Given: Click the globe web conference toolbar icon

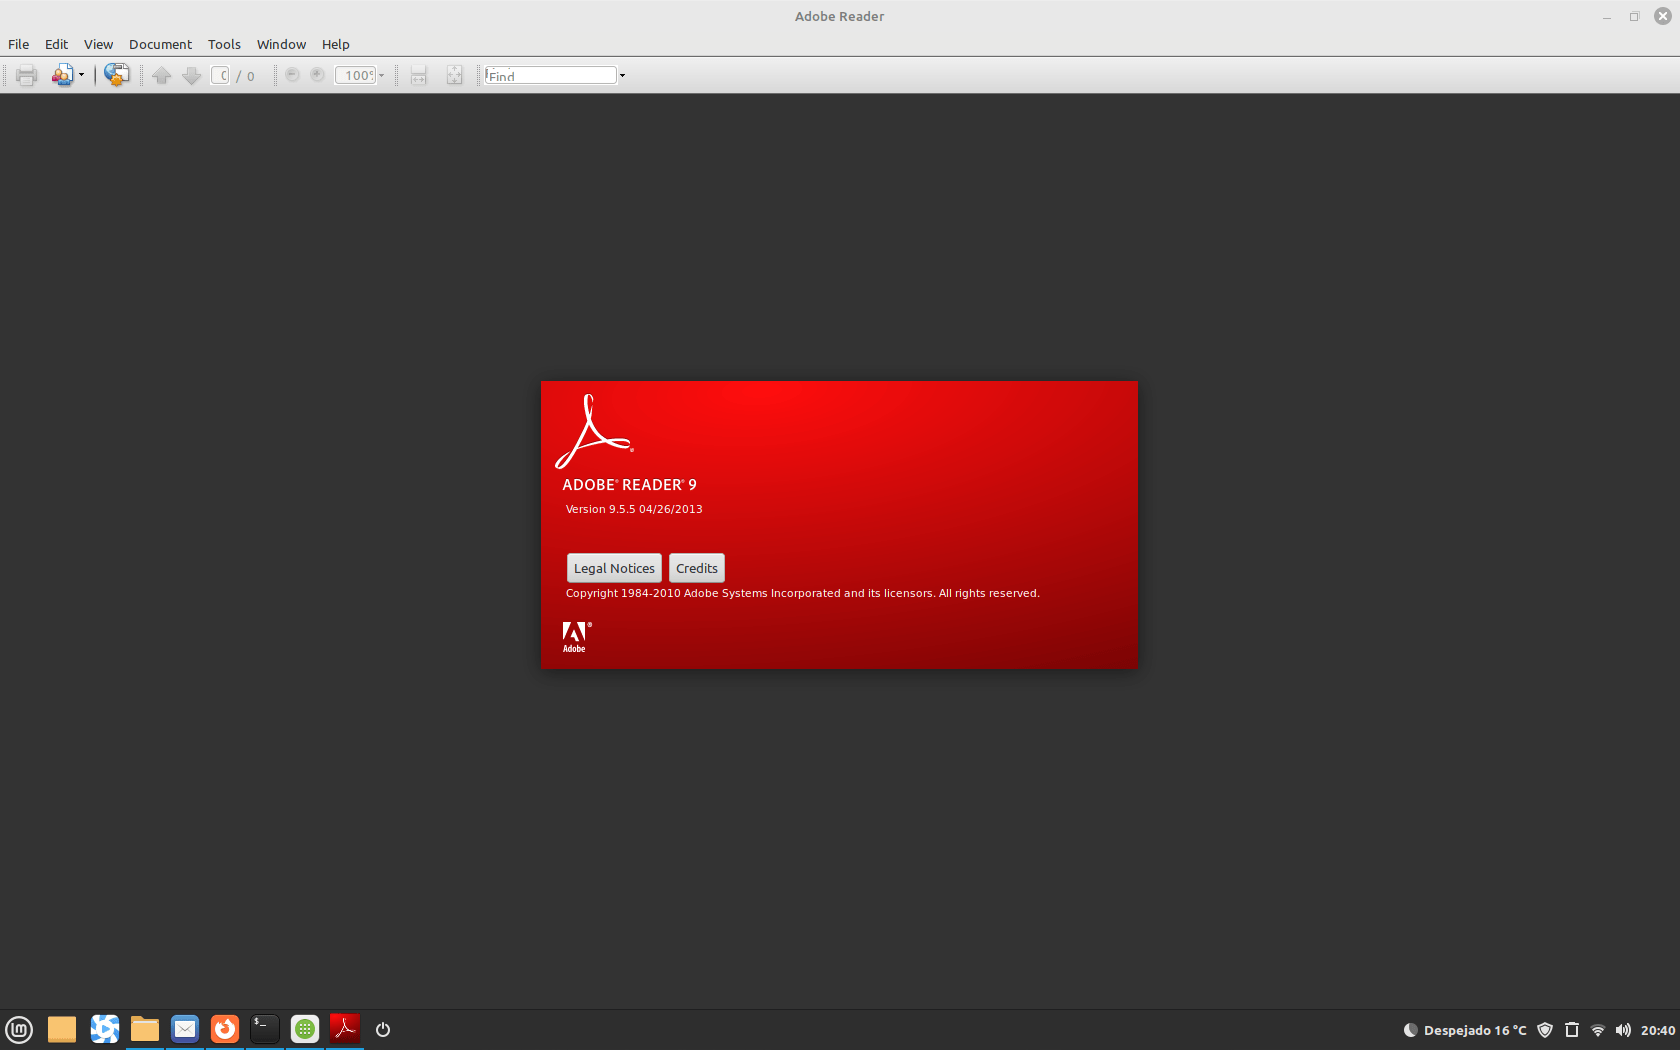Looking at the screenshot, I should [x=117, y=75].
